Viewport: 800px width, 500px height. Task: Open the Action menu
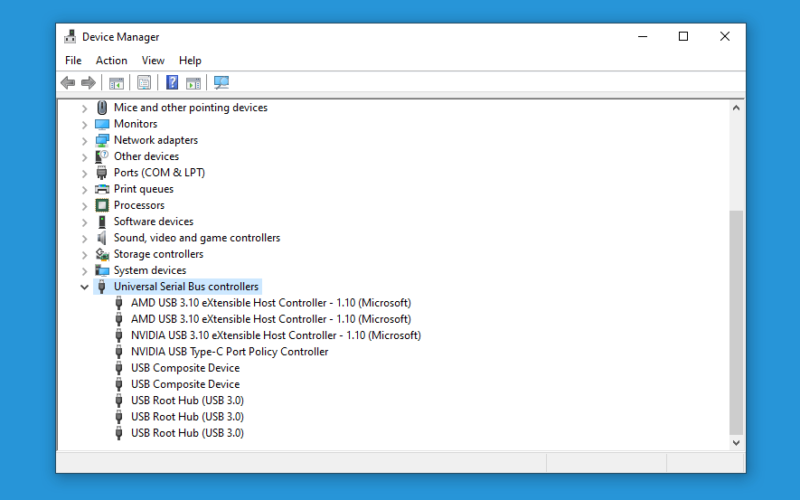tap(111, 60)
